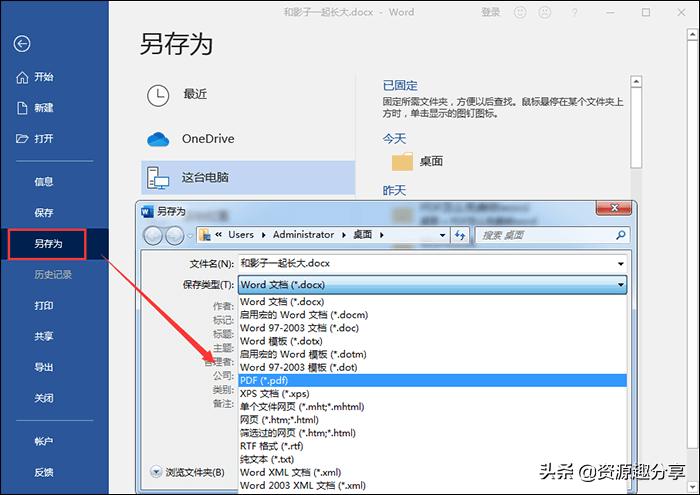
Task: Open the 共享 page
Action: pos(44,336)
